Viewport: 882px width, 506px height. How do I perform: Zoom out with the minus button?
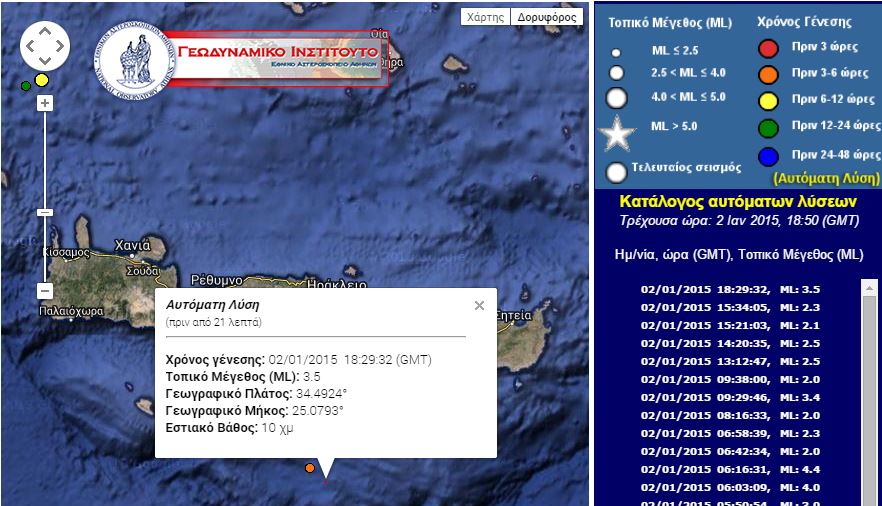(x=44, y=291)
